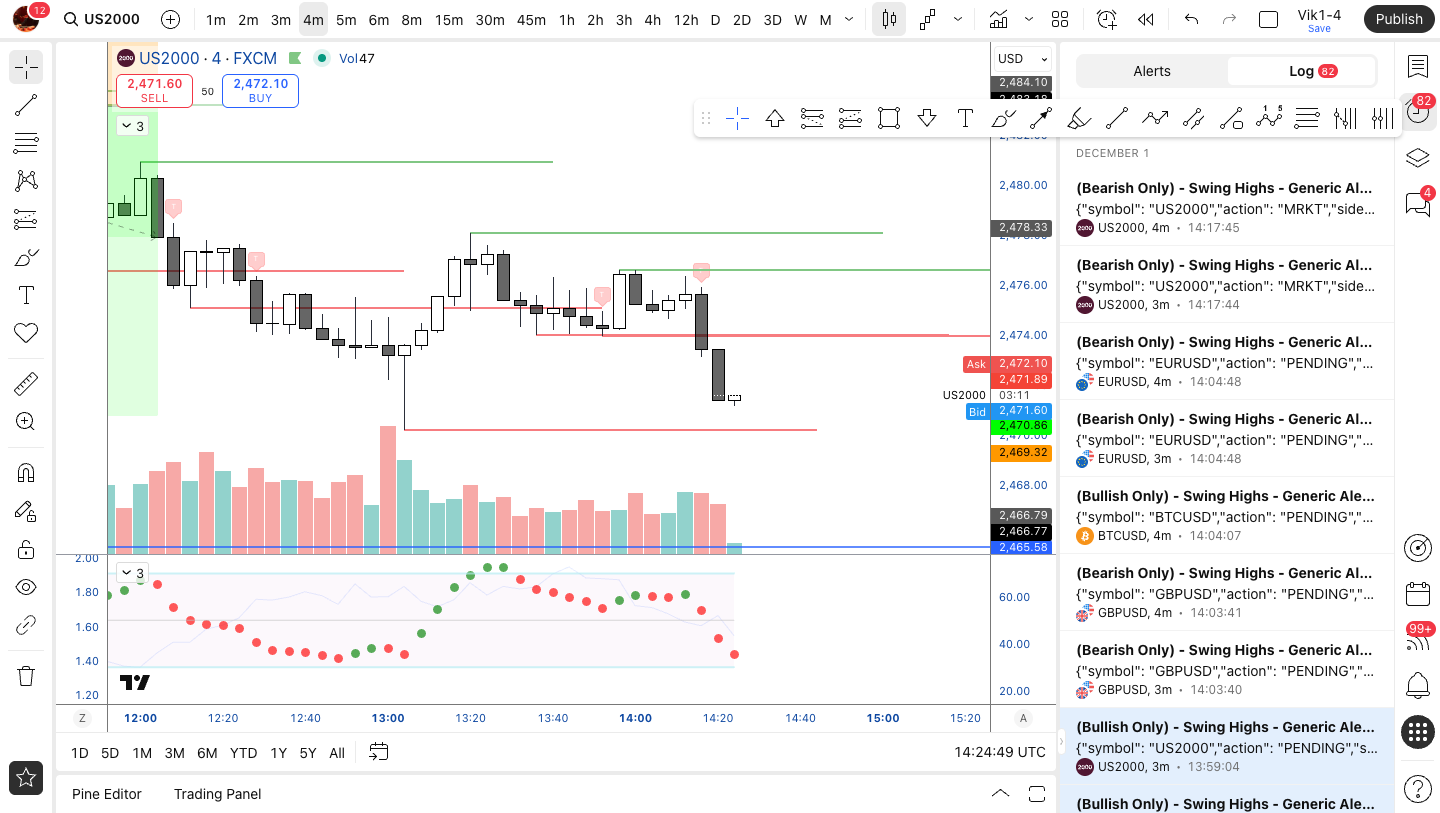
Task: Open the object tree layers icon
Action: point(1417,158)
